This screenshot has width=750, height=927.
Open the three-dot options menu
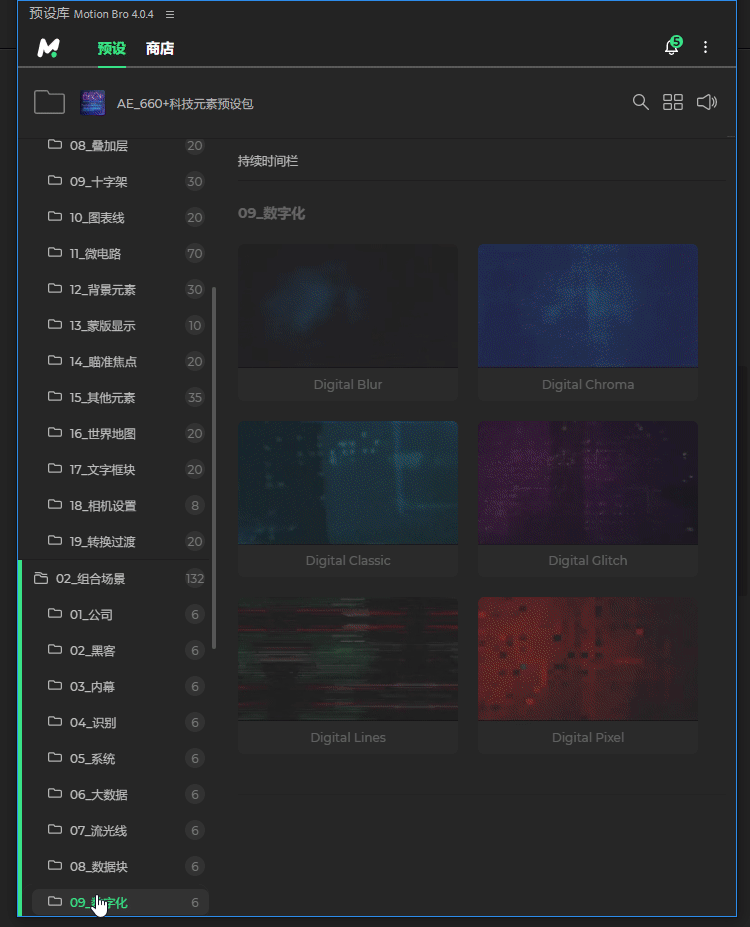(705, 47)
